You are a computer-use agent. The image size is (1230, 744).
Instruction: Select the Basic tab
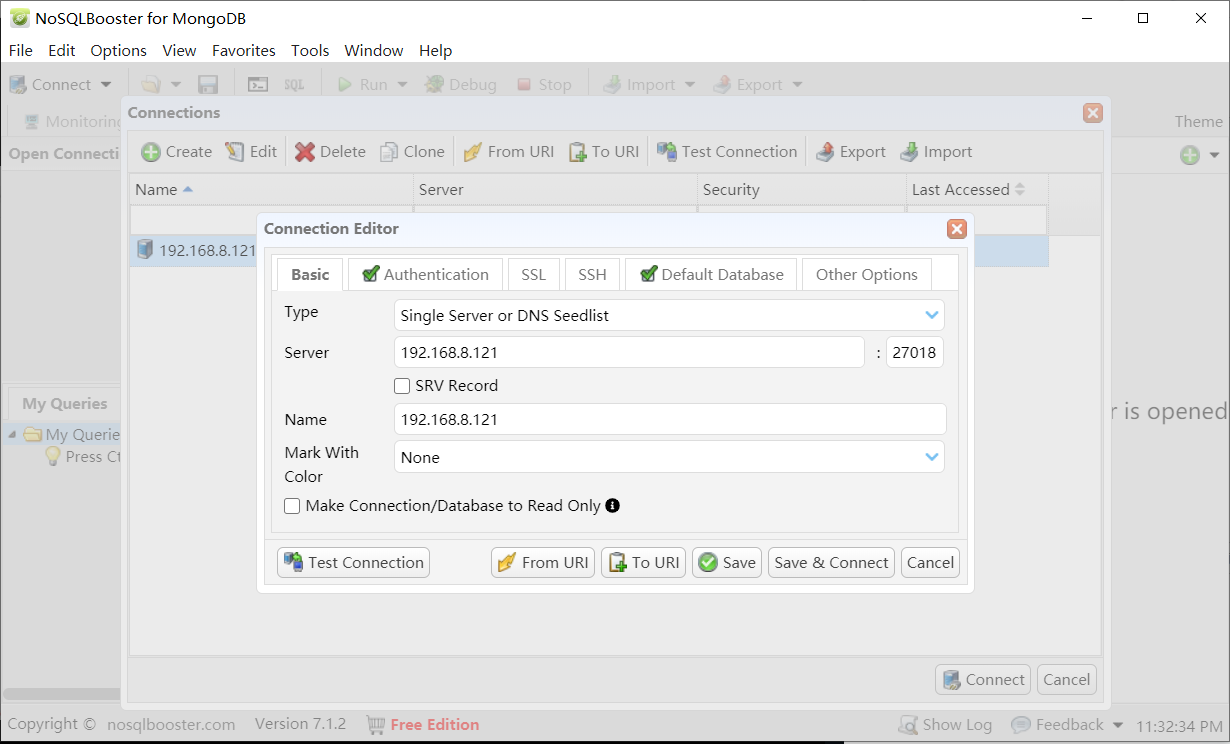[310, 275]
